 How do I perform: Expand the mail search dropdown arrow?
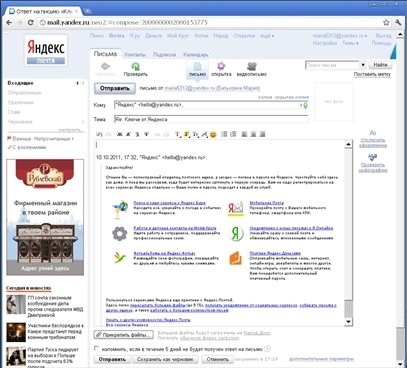(x=363, y=65)
